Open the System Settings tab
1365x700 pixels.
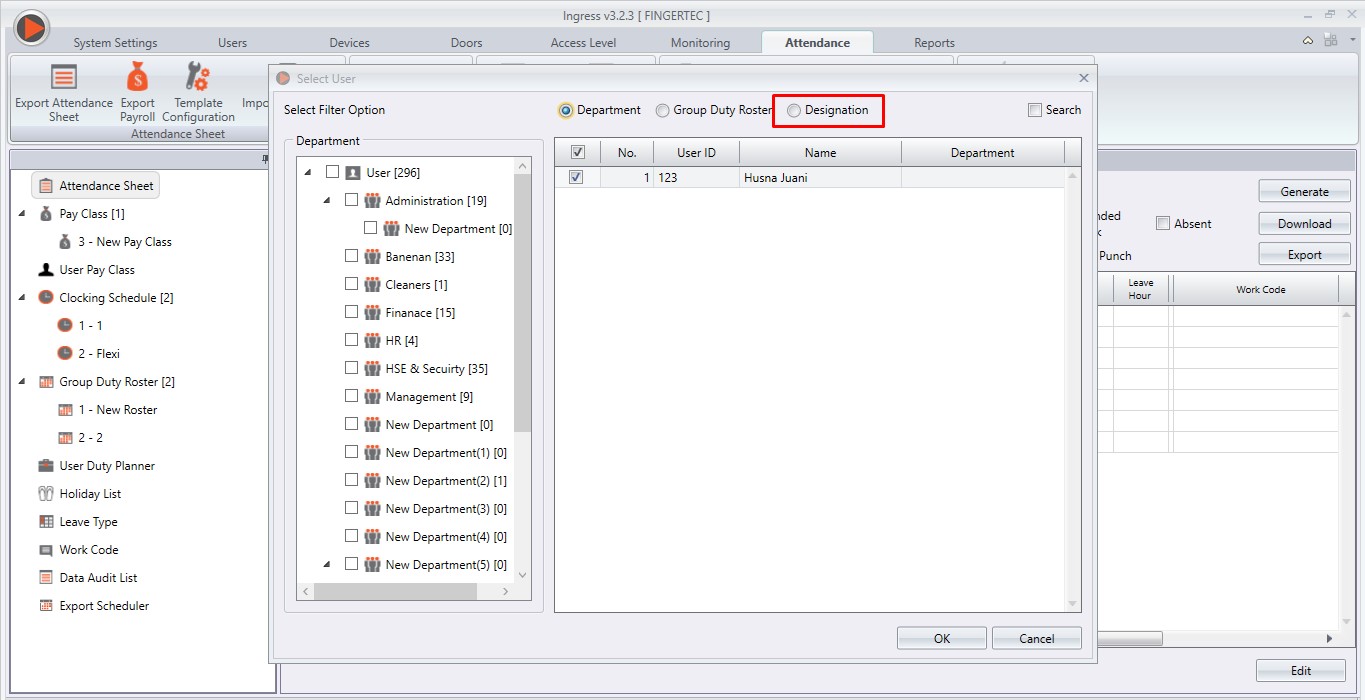tap(115, 43)
